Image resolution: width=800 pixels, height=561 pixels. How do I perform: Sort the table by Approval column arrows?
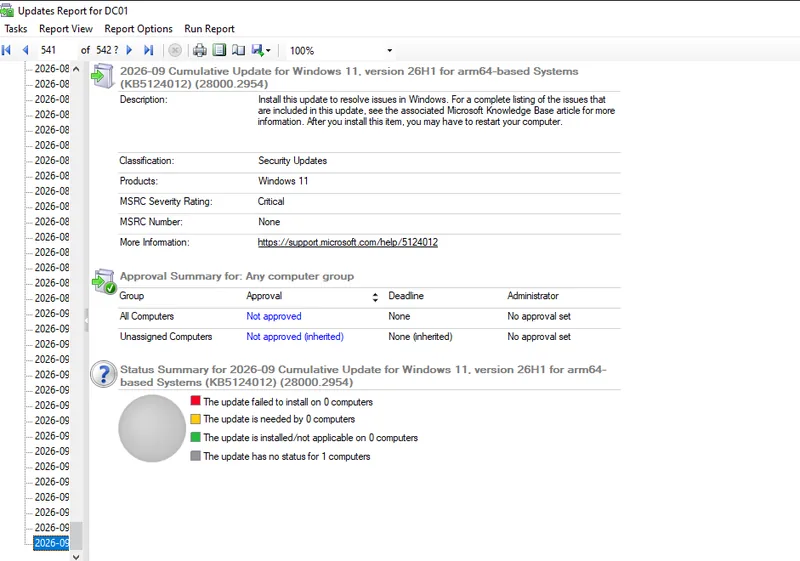click(x=375, y=297)
